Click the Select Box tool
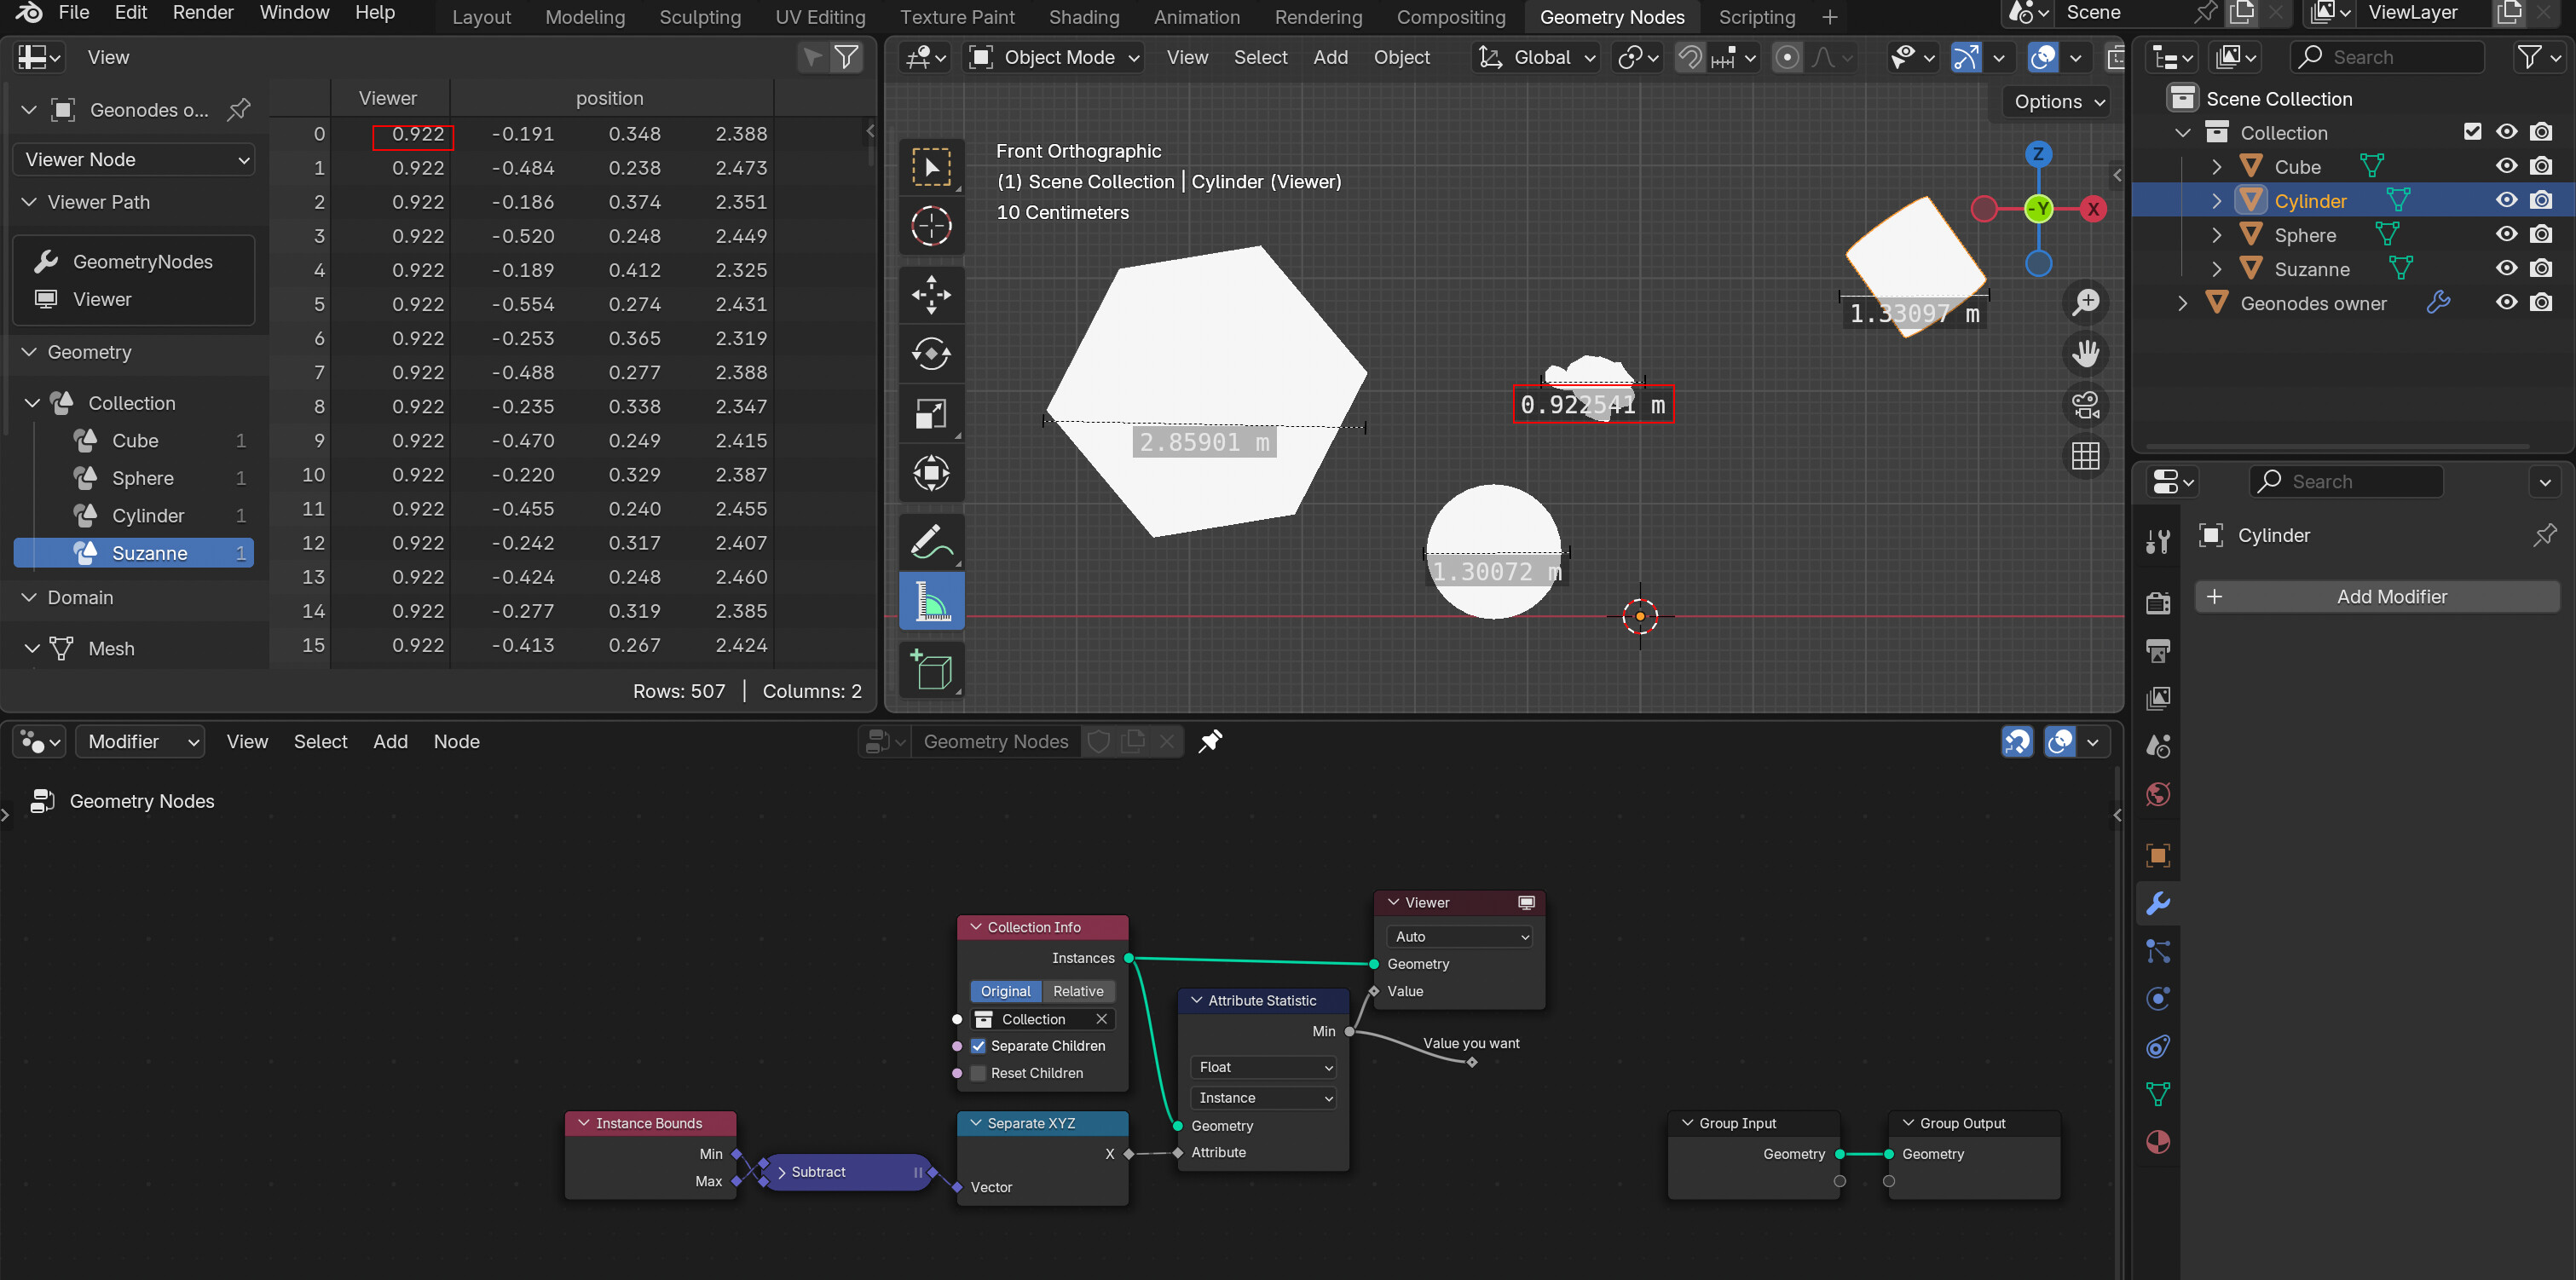Image resolution: width=2576 pixels, height=1280 pixels. pyautogui.click(x=931, y=167)
